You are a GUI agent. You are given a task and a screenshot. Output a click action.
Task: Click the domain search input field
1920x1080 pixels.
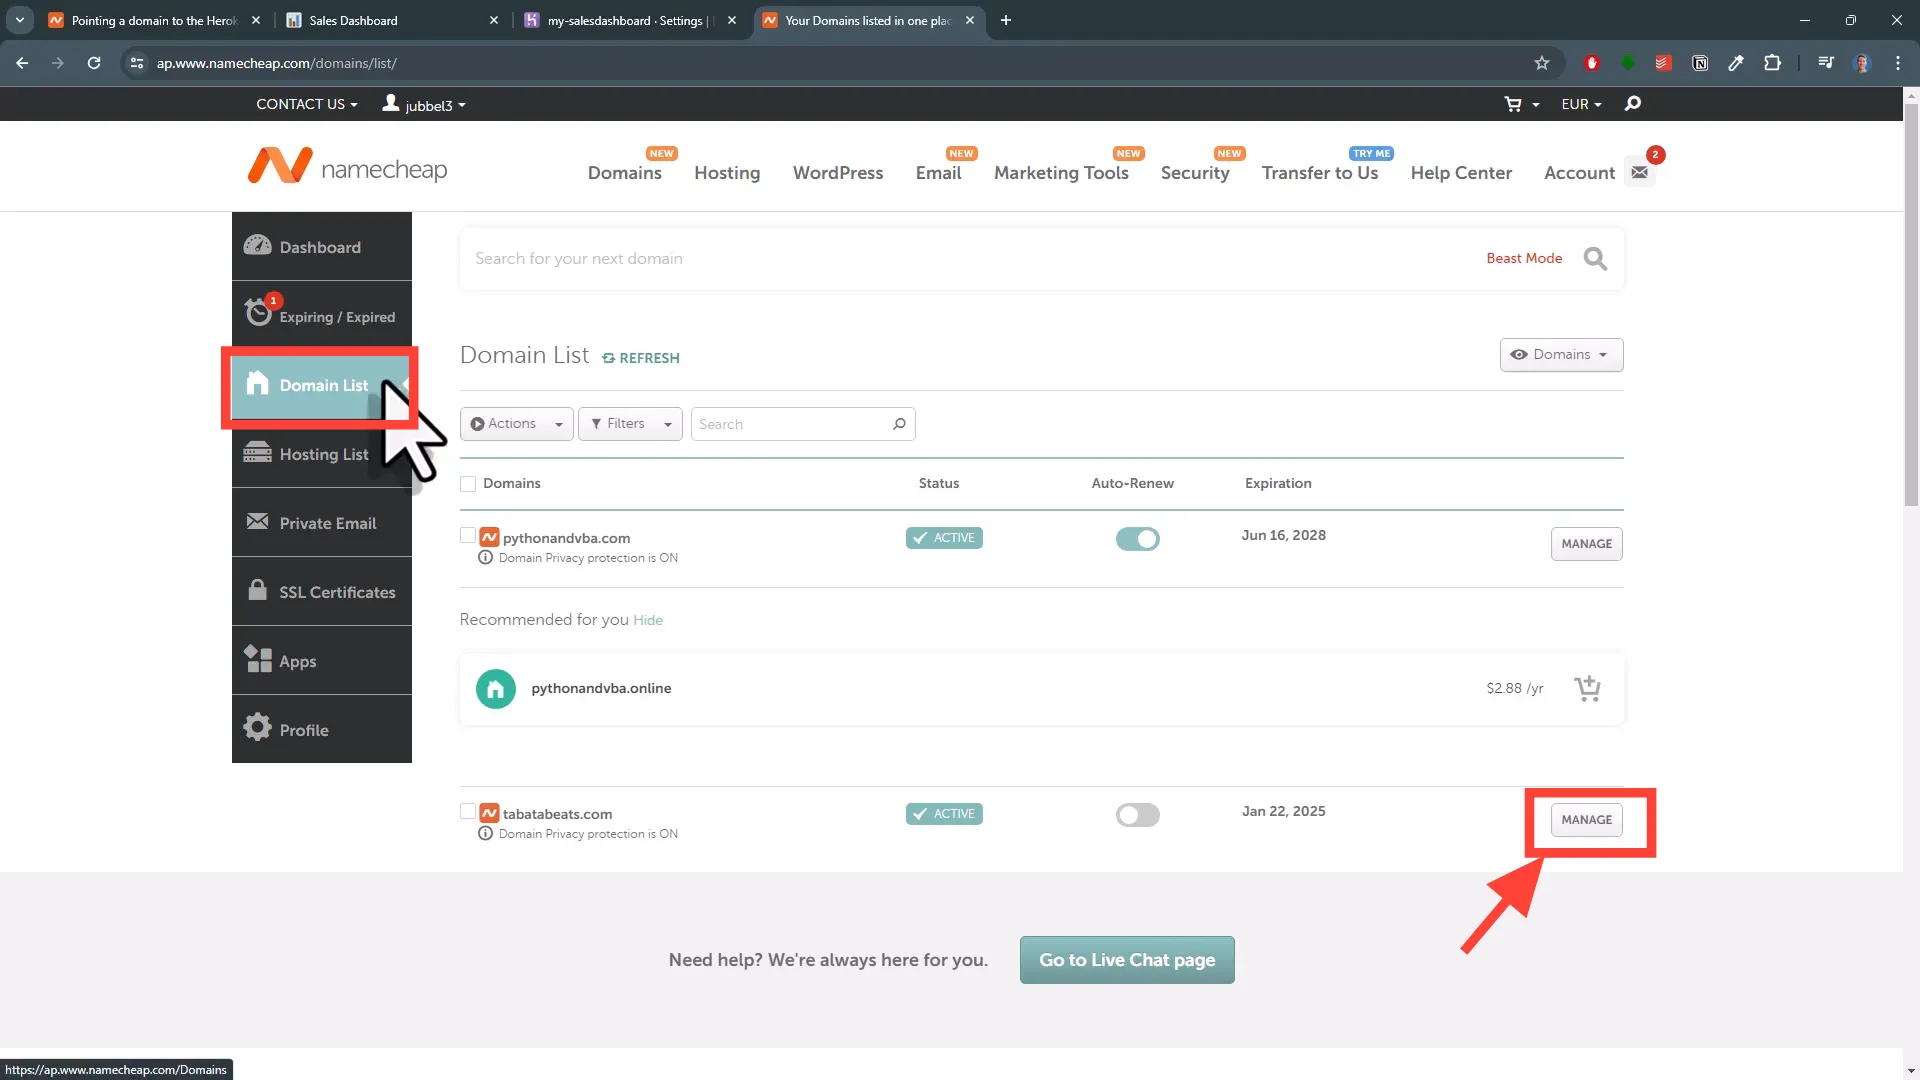point(900,258)
